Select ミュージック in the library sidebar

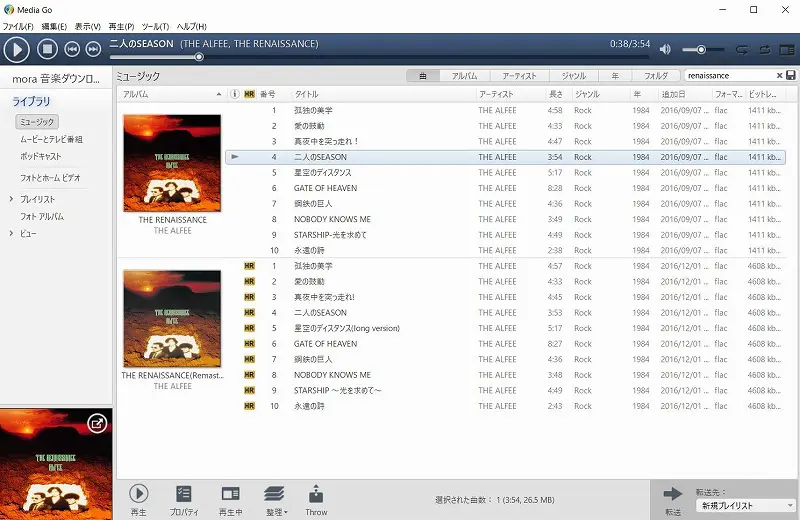pyautogui.click(x=37, y=122)
